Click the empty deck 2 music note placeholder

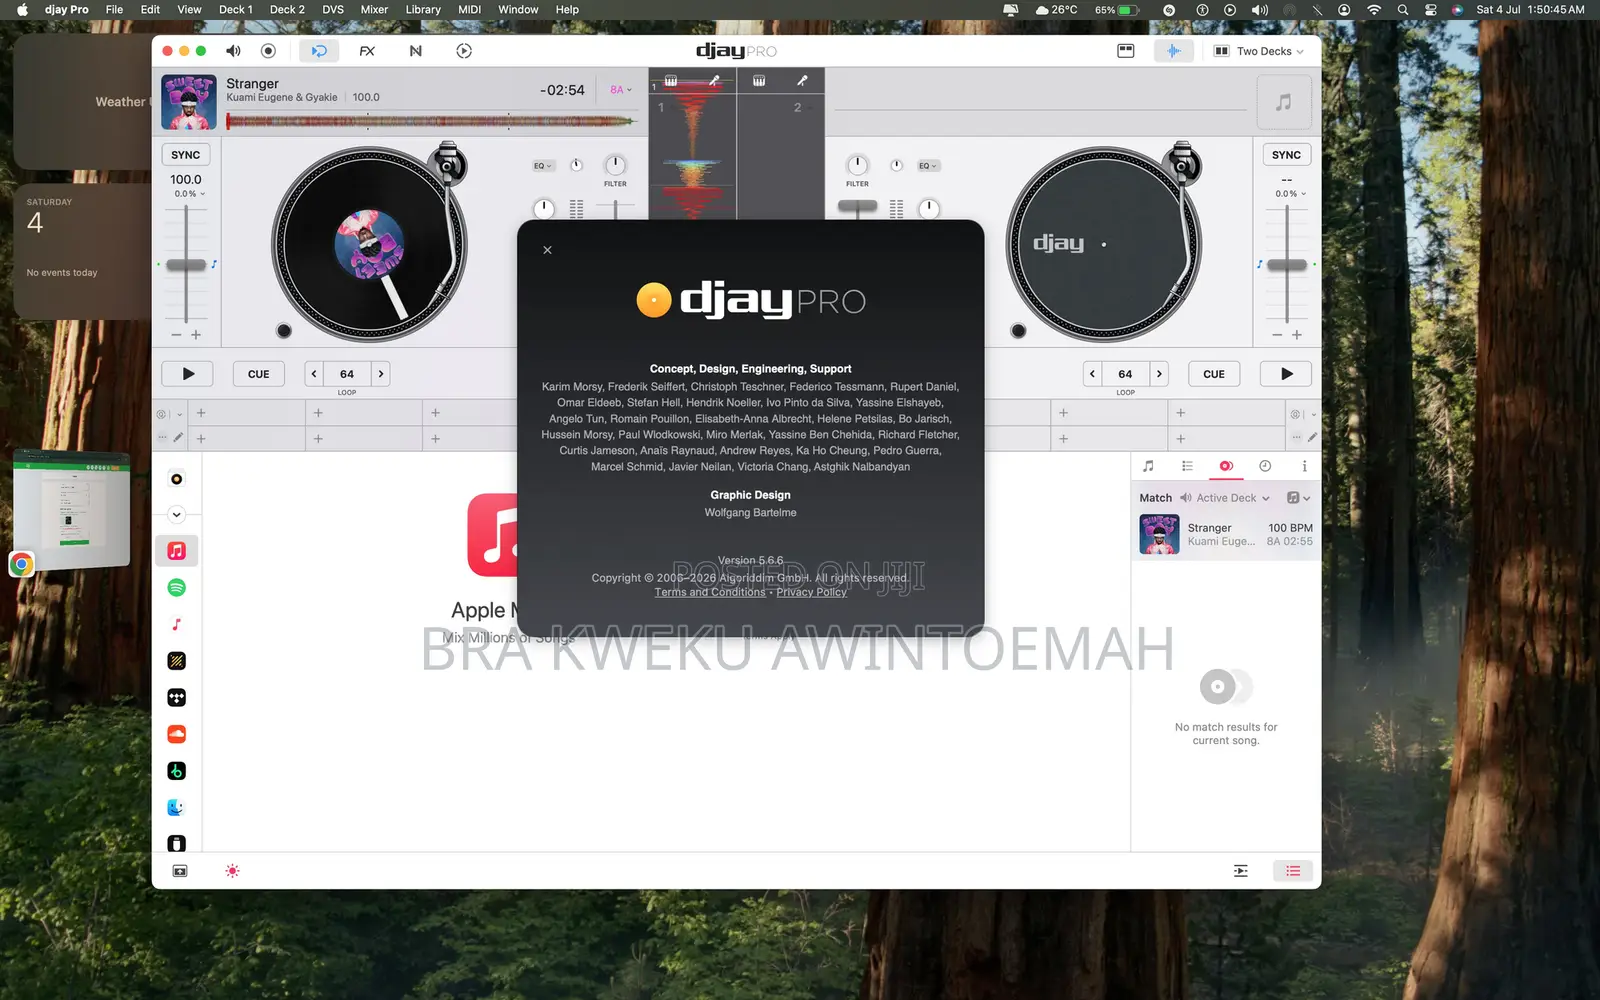point(1283,102)
